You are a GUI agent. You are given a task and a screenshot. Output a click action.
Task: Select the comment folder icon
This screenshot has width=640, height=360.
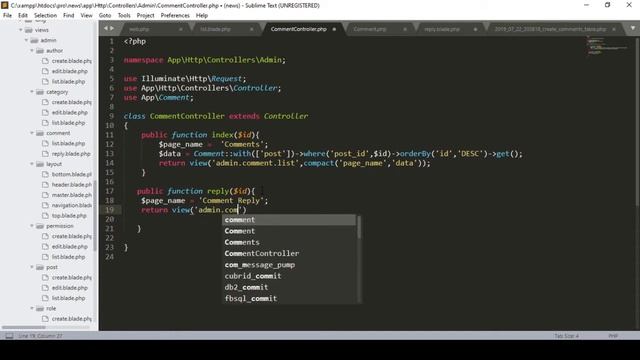[40, 133]
